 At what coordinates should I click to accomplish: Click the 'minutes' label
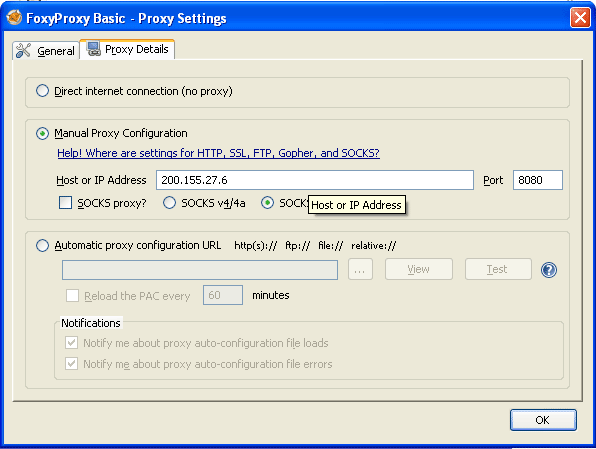(x=271, y=295)
